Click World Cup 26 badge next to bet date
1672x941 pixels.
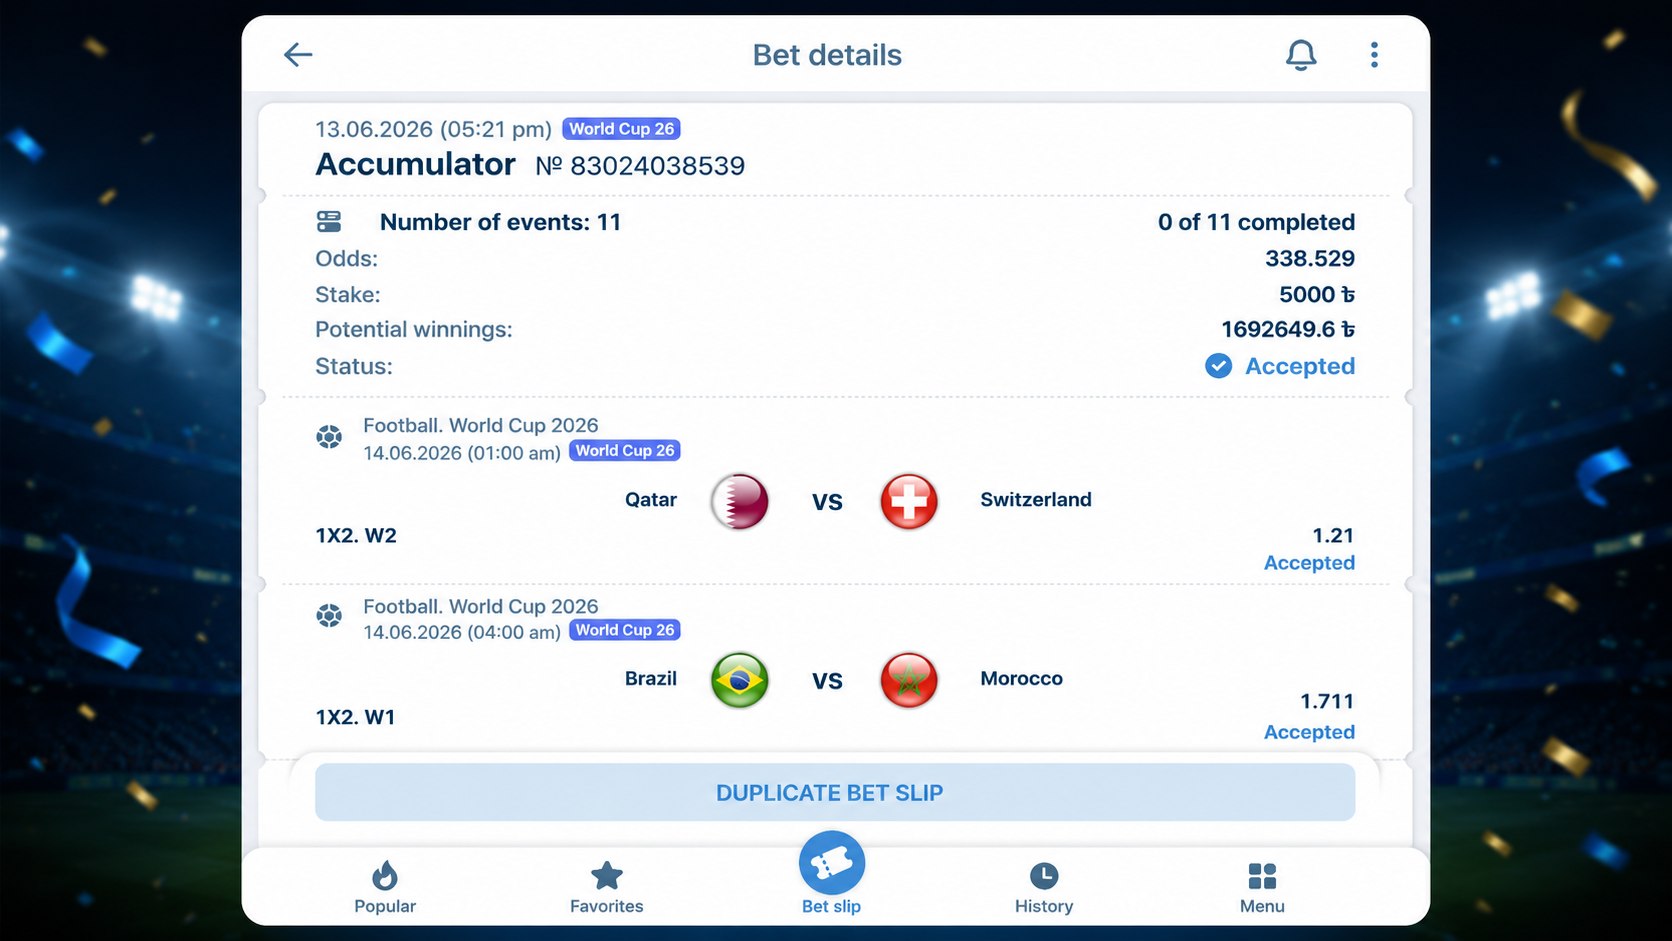point(621,129)
